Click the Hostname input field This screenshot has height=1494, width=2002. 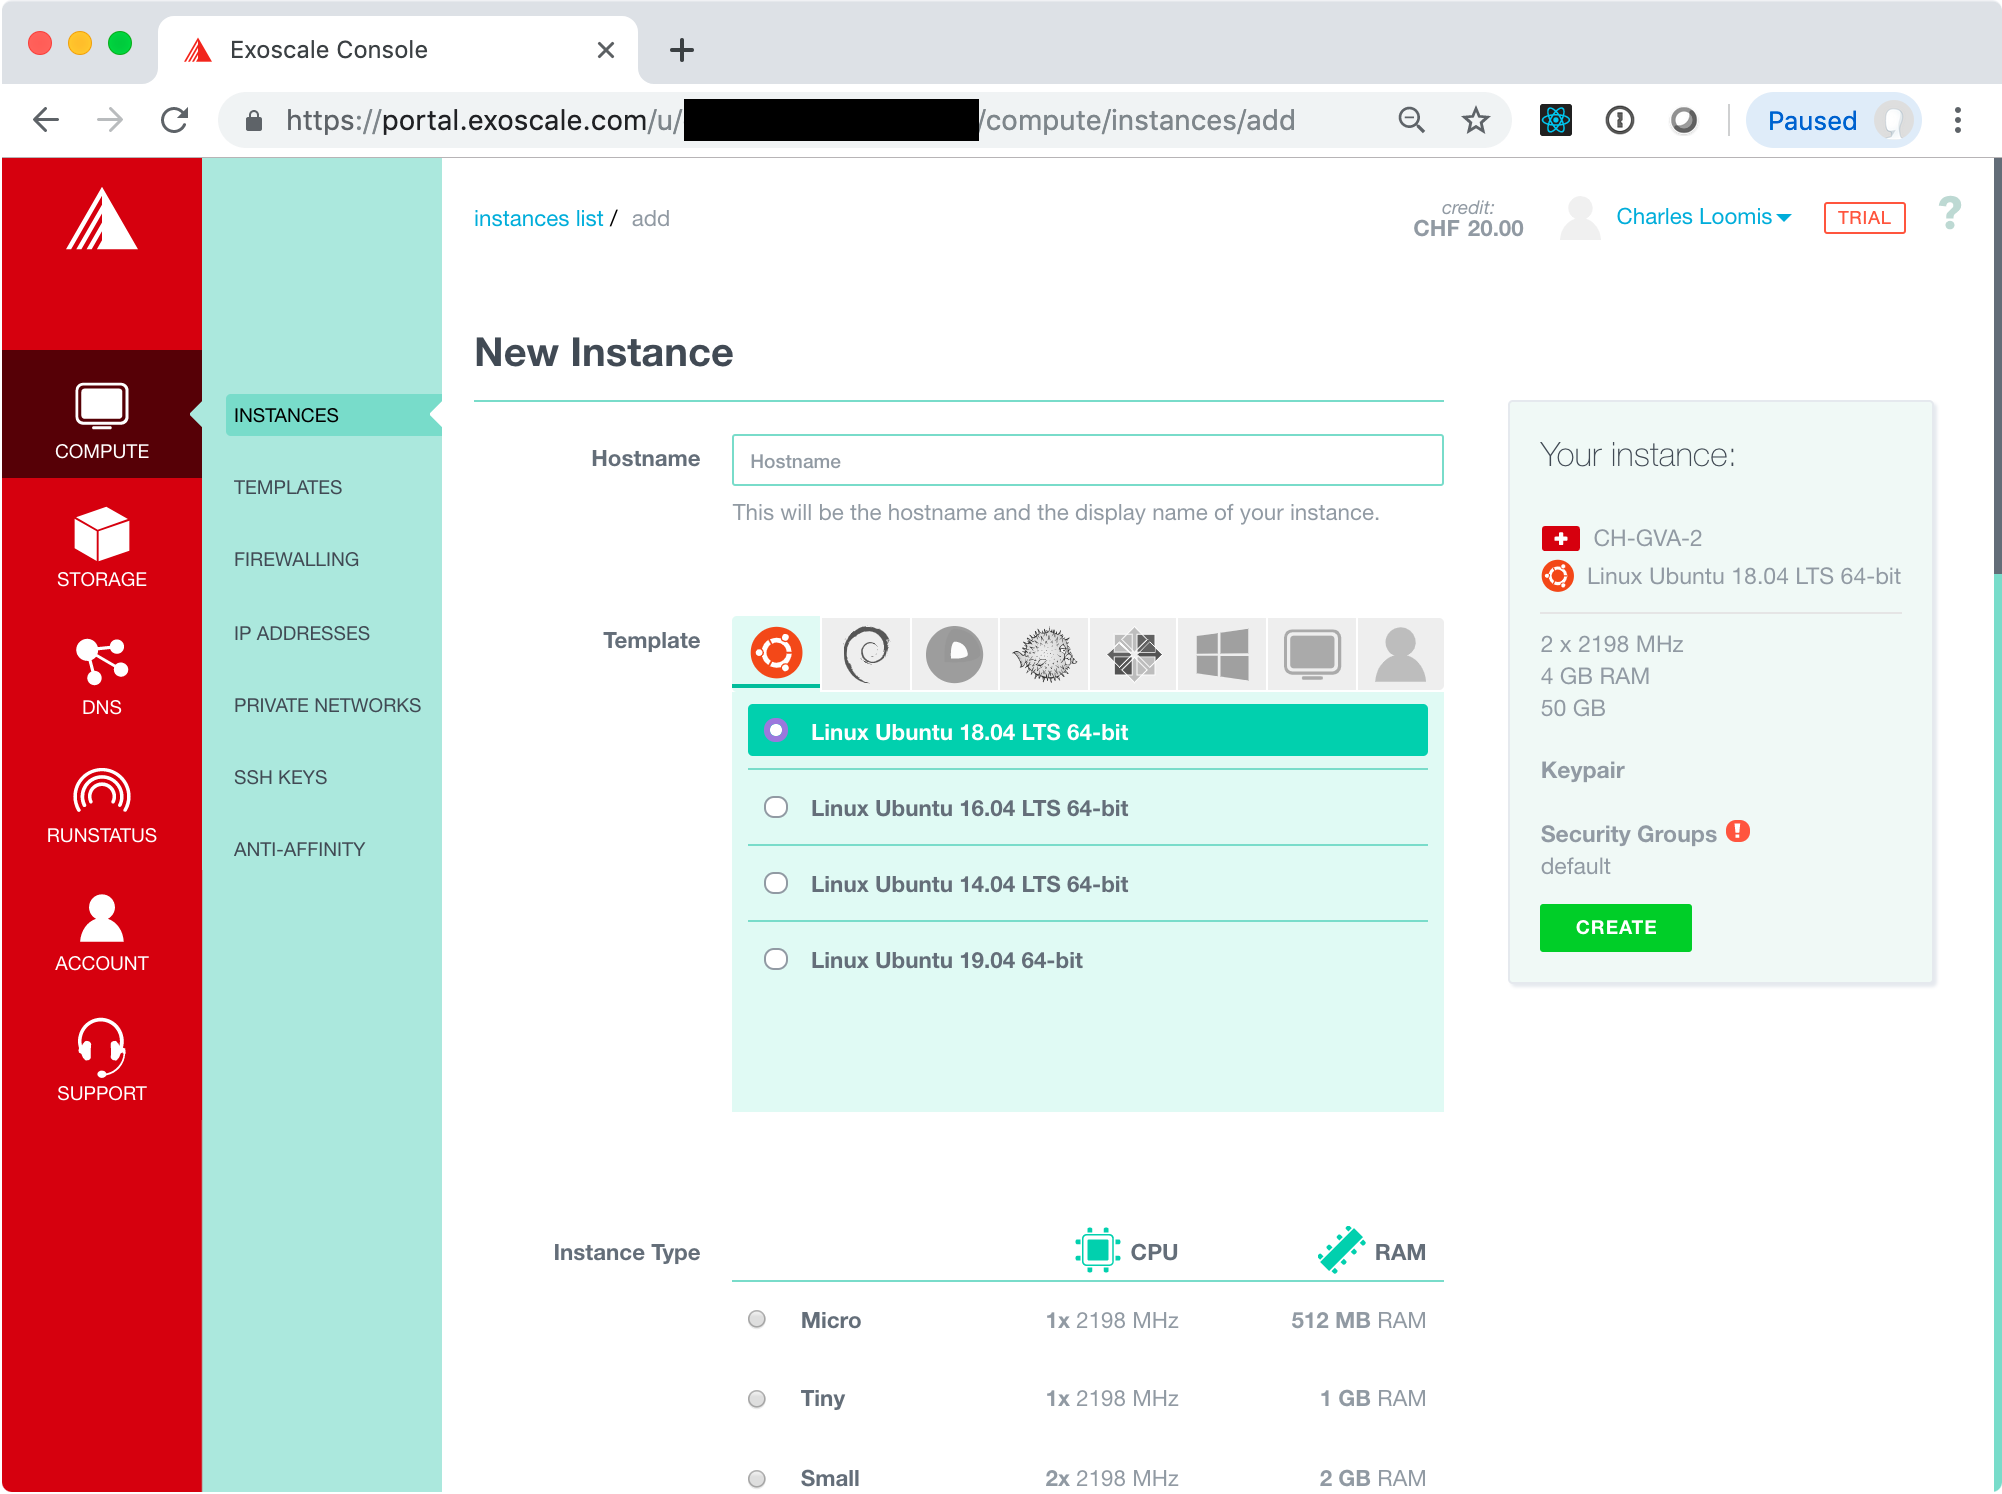(x=1087, y=460)
